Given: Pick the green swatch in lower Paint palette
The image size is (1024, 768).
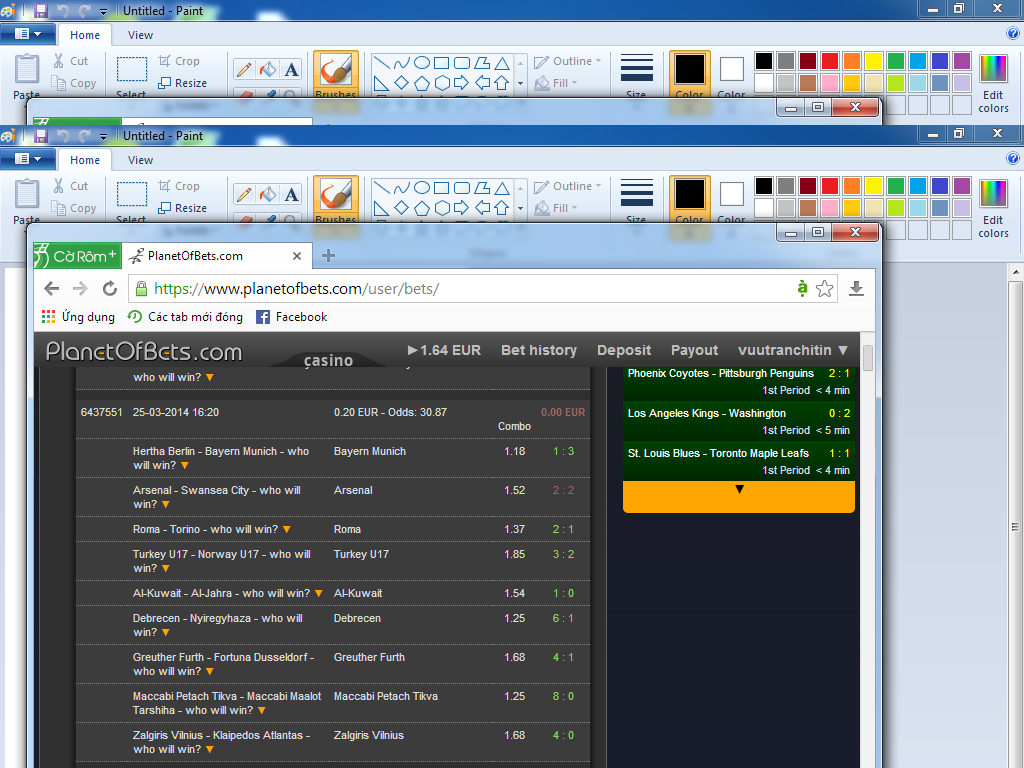Looking at the screenshot, I should [x=896, y=186].
